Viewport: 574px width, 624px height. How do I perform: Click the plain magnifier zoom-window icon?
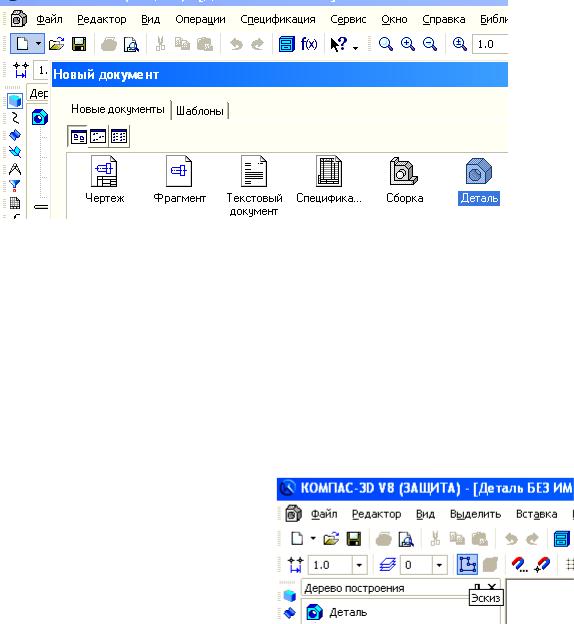[385, 44]
